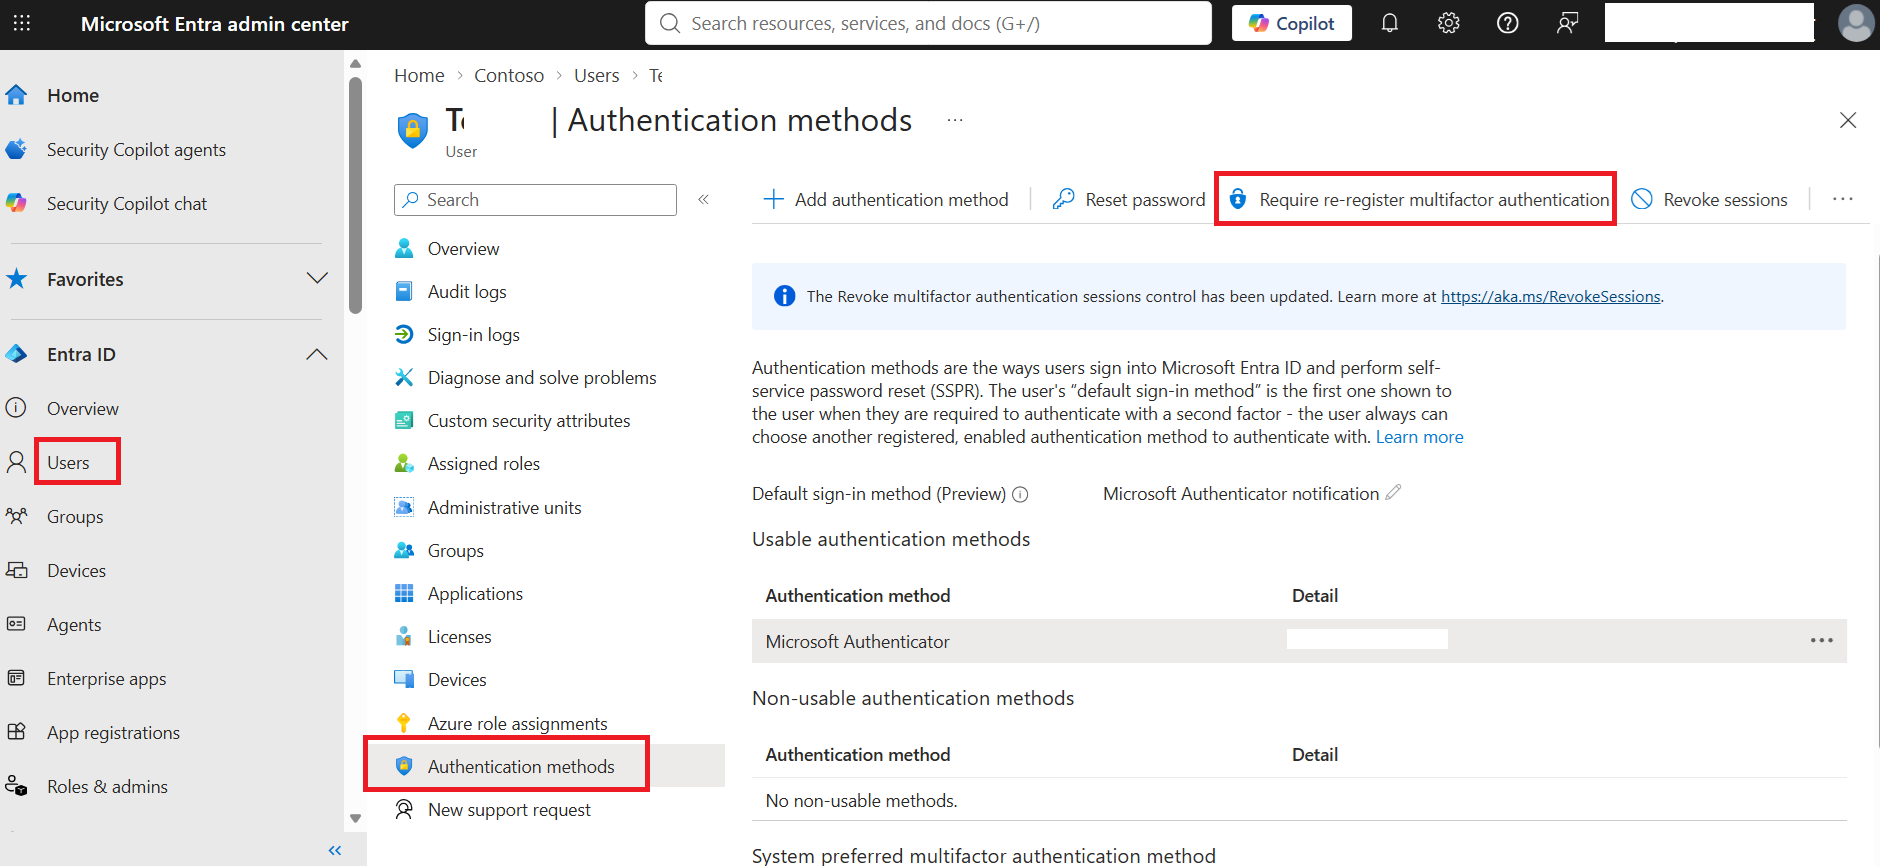Click the Diagnose and solve problems icon
The image size is (1880, 866).
[404, 377]
